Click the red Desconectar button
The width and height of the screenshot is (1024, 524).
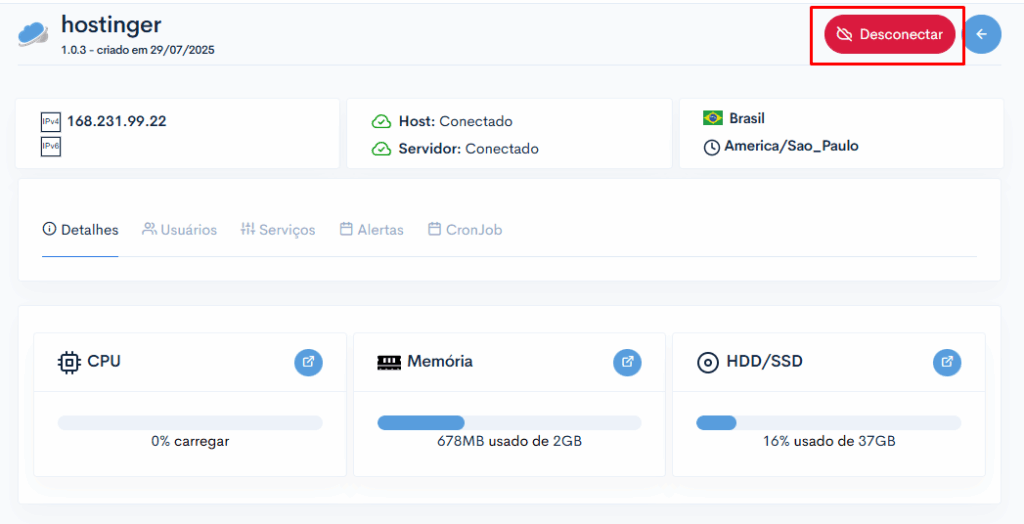coord(889,35)
